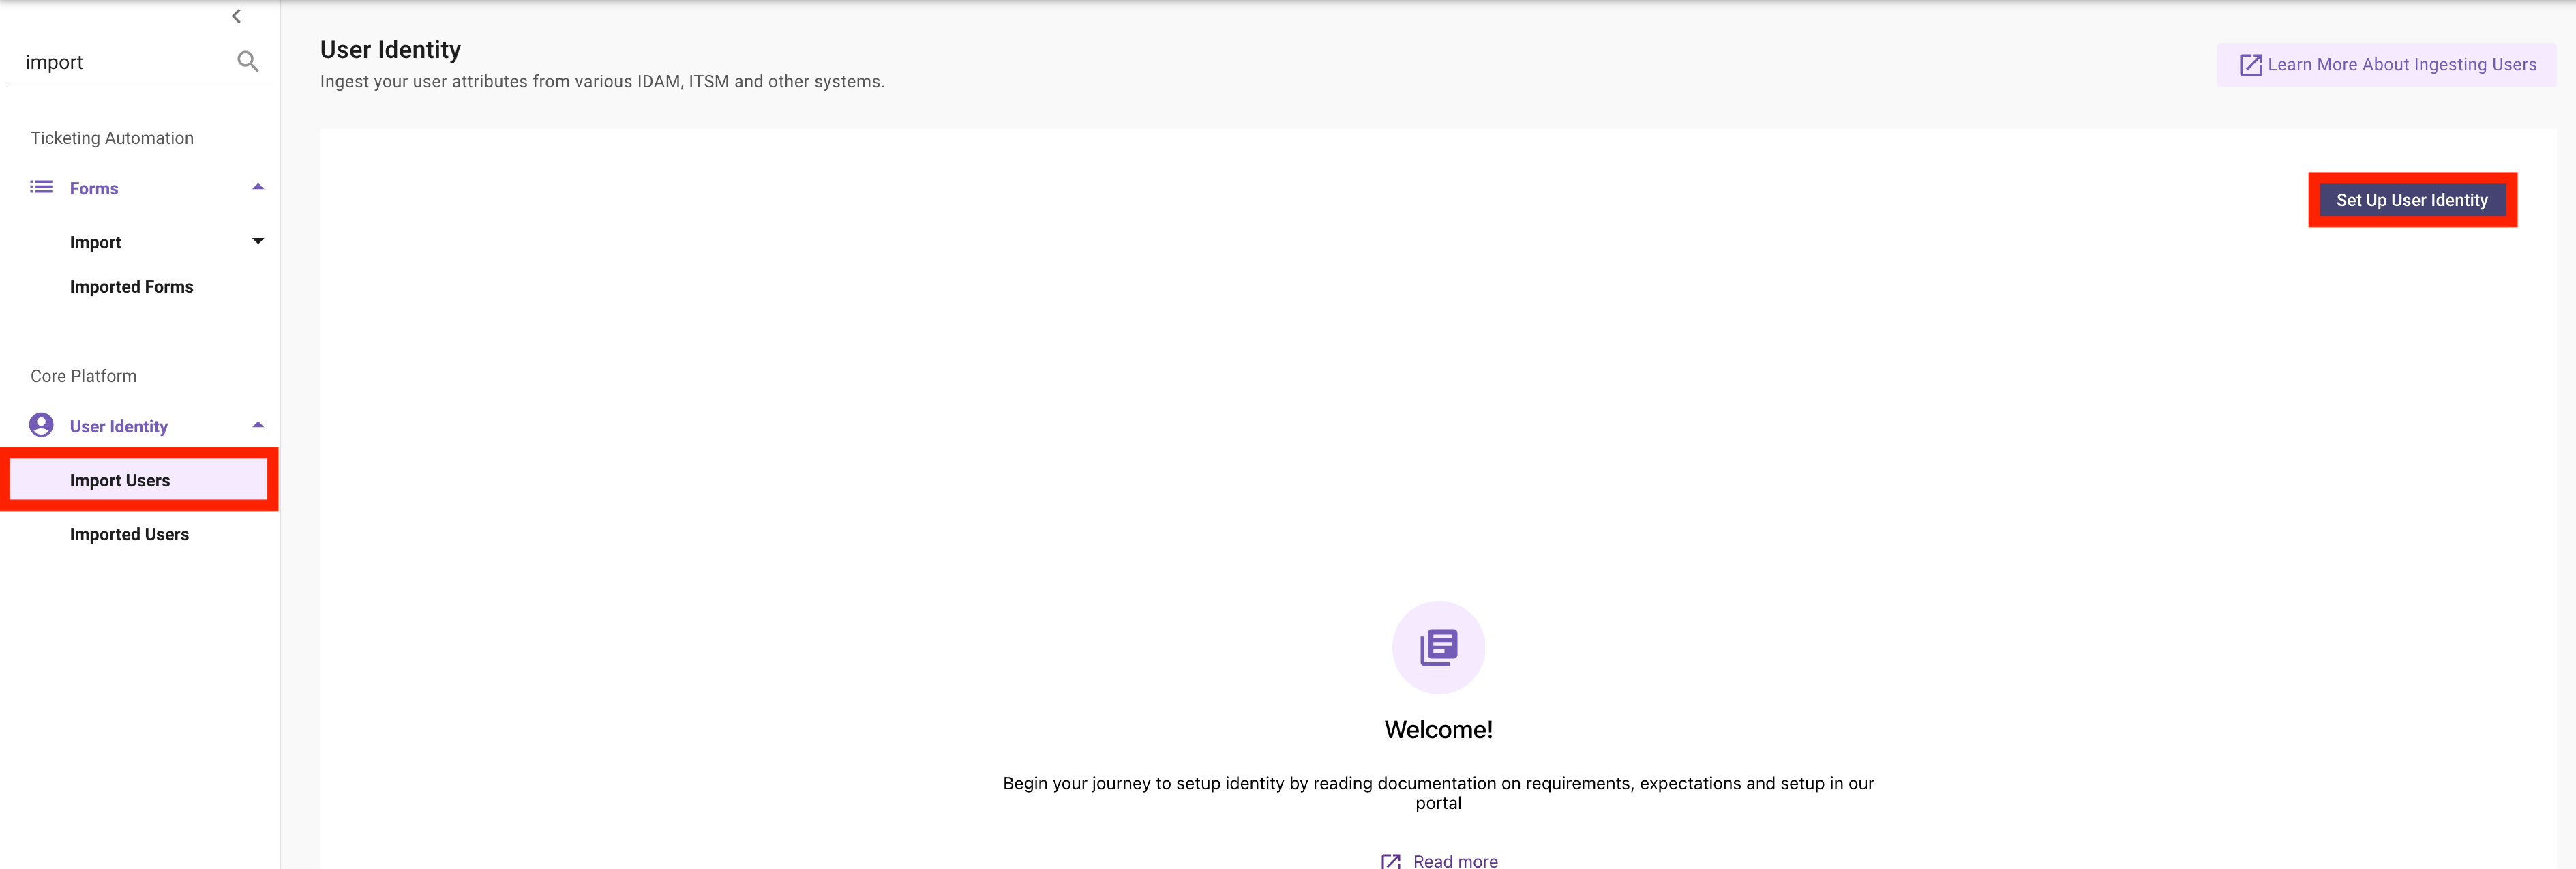Click the search magnifier icon
The height and width of the screenshot is (869, 2576).
(x=248, y=62)
